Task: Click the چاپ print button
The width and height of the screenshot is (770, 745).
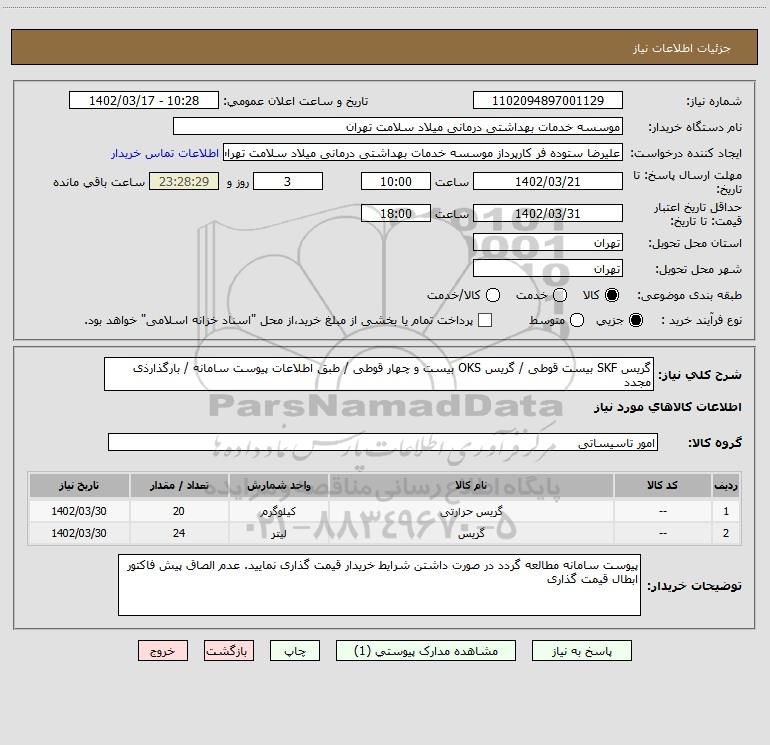Action: click(x=295, y=651)
